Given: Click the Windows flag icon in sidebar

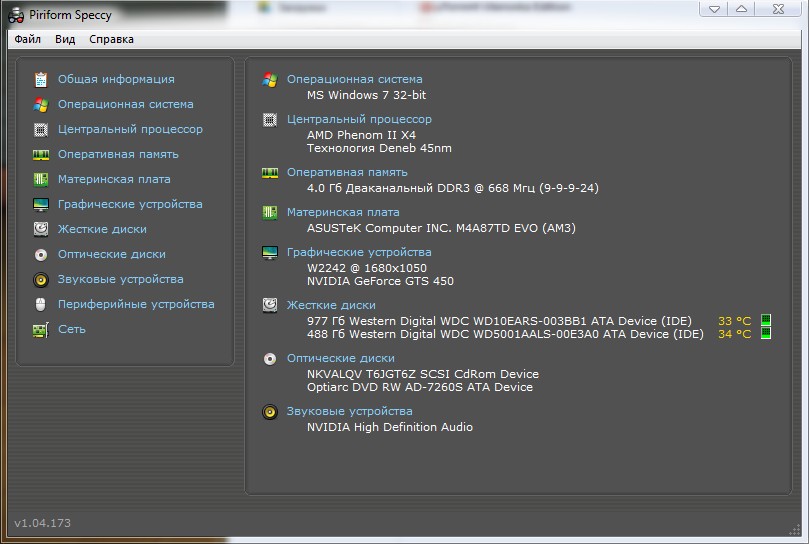Looking at the screenshot, I should pos(40,104).
